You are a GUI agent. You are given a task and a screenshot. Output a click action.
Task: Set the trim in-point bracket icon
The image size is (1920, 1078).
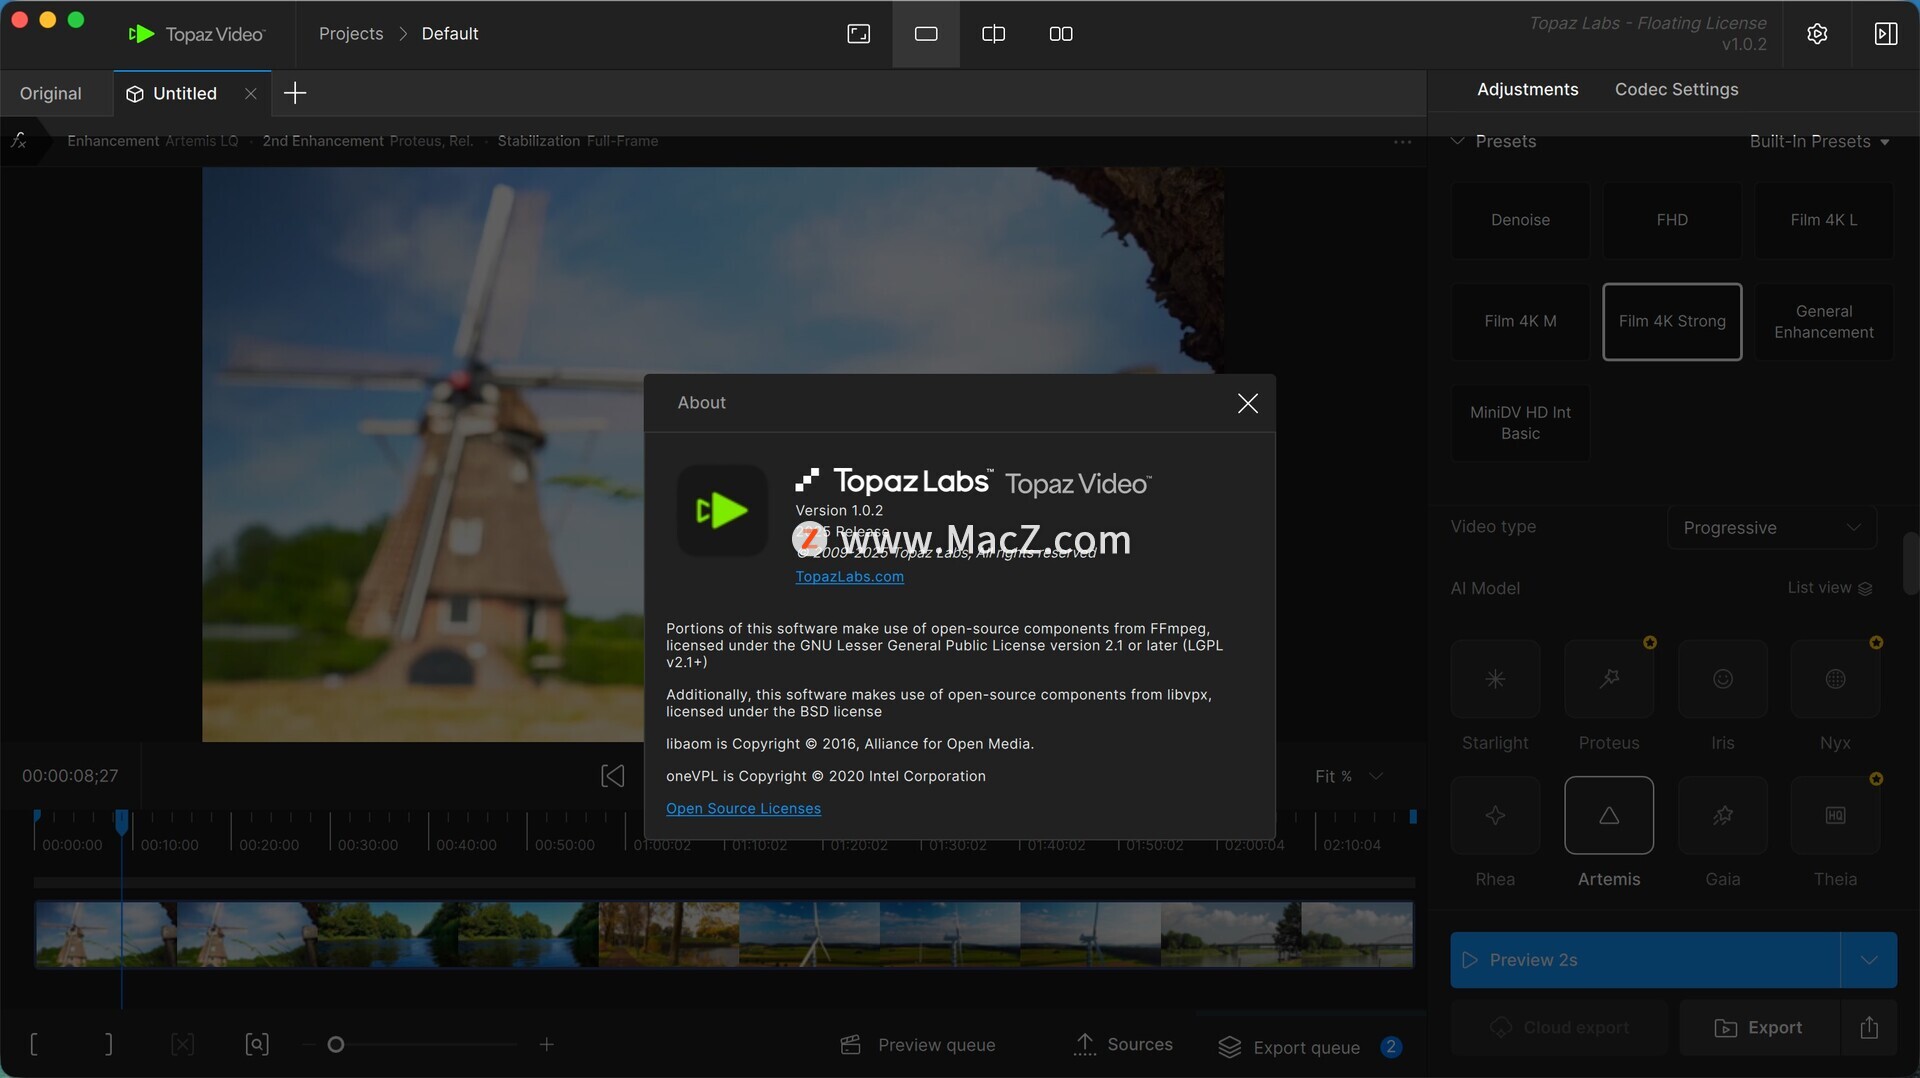[35, 1045]
